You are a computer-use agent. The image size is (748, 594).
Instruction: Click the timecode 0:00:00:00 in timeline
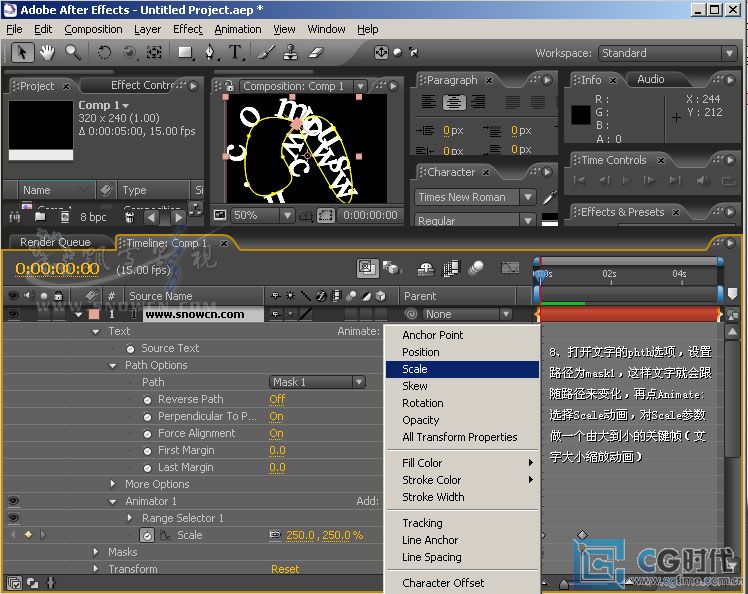57,269
